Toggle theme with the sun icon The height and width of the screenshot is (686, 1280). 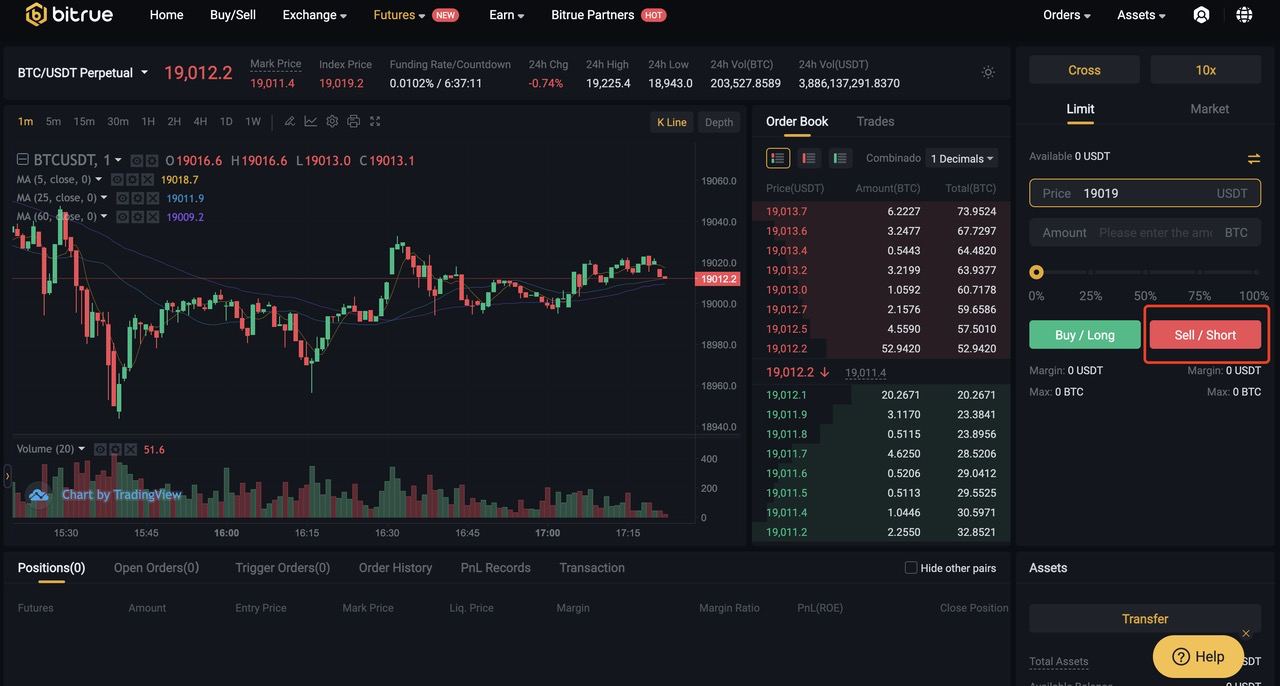click(988, 72)
